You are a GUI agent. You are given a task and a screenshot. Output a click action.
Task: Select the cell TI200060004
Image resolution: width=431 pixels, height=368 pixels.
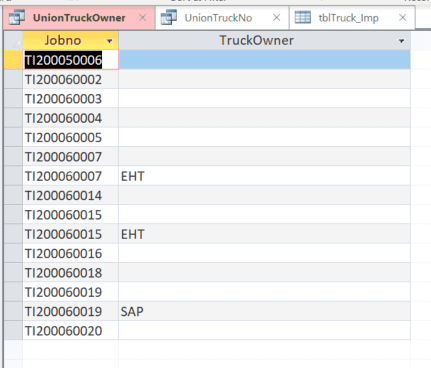[x=71, y=118]
